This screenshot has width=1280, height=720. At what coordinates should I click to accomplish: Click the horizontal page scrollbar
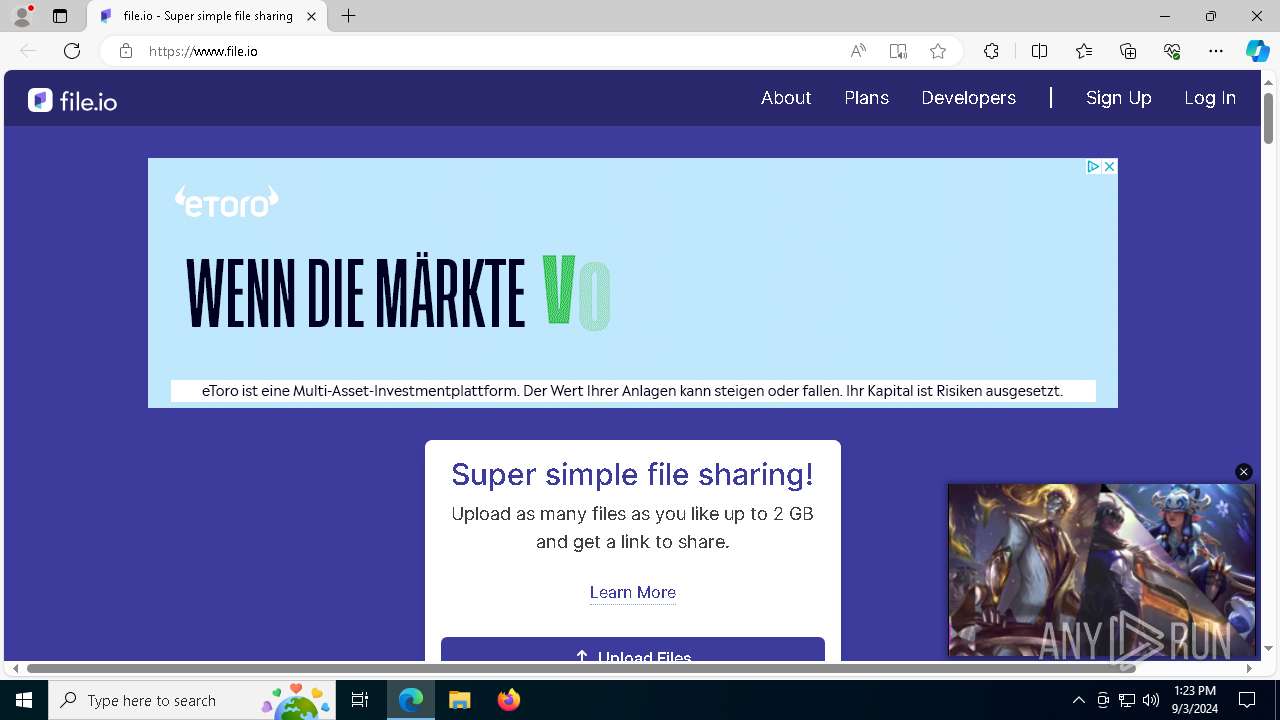click(x=581, y=668)
